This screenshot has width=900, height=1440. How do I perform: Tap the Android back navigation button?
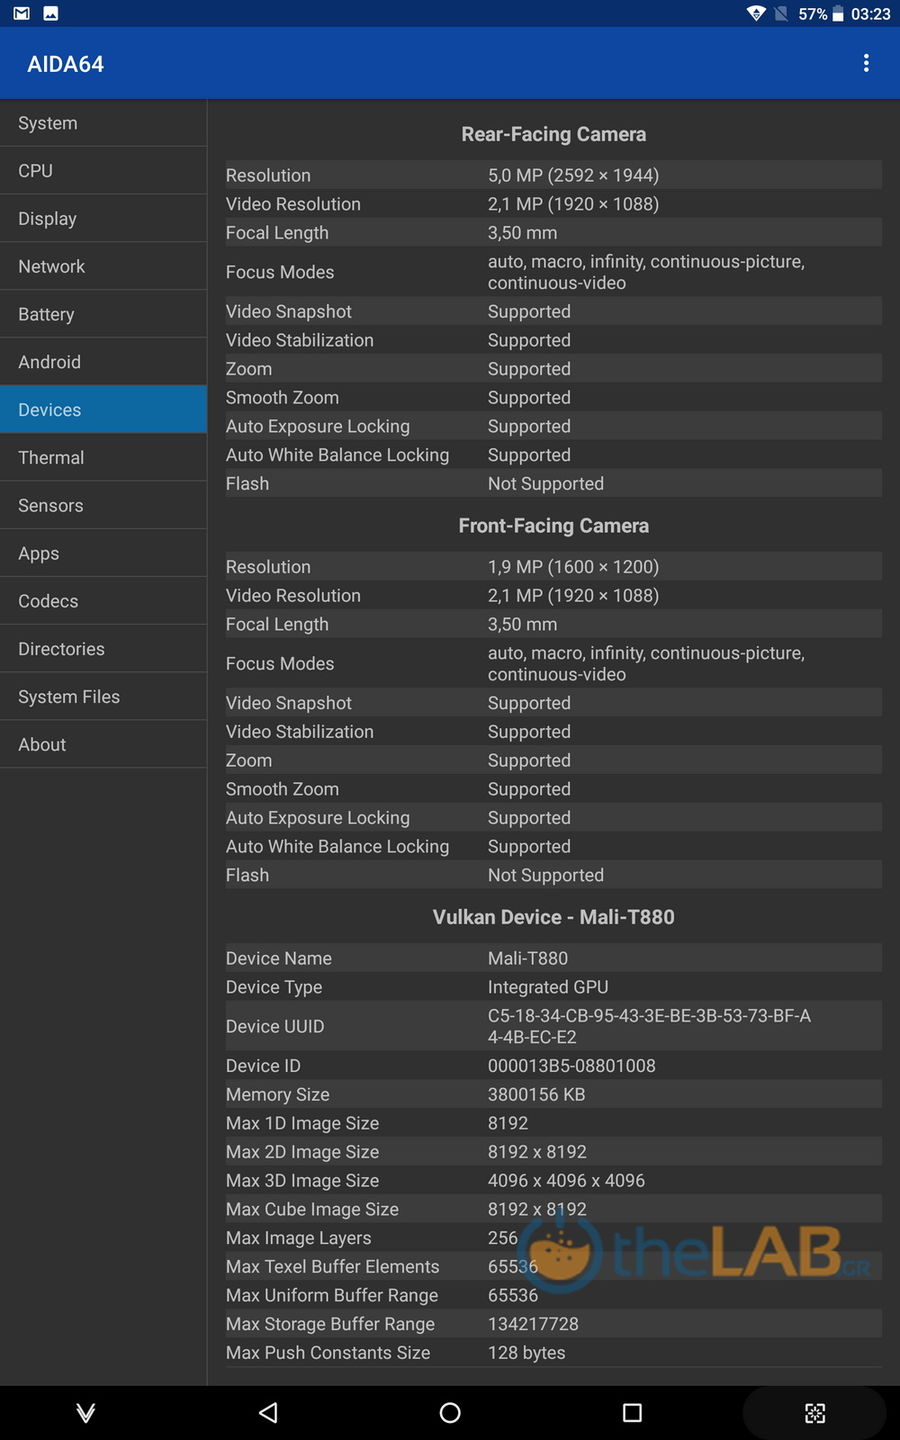pyautogui.click(x=268, y=1412)
